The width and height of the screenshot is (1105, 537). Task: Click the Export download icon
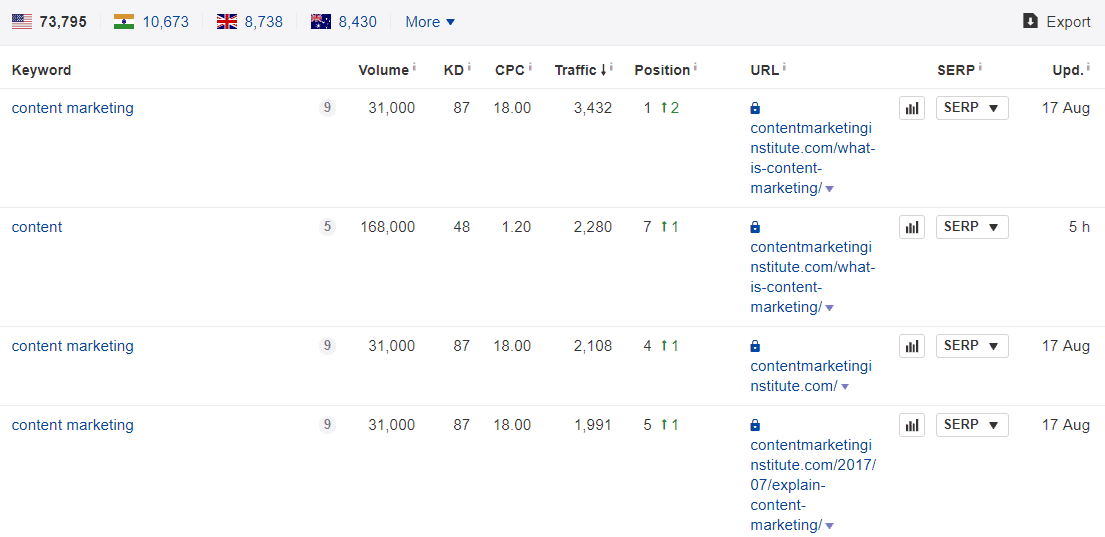(1030, 21)
